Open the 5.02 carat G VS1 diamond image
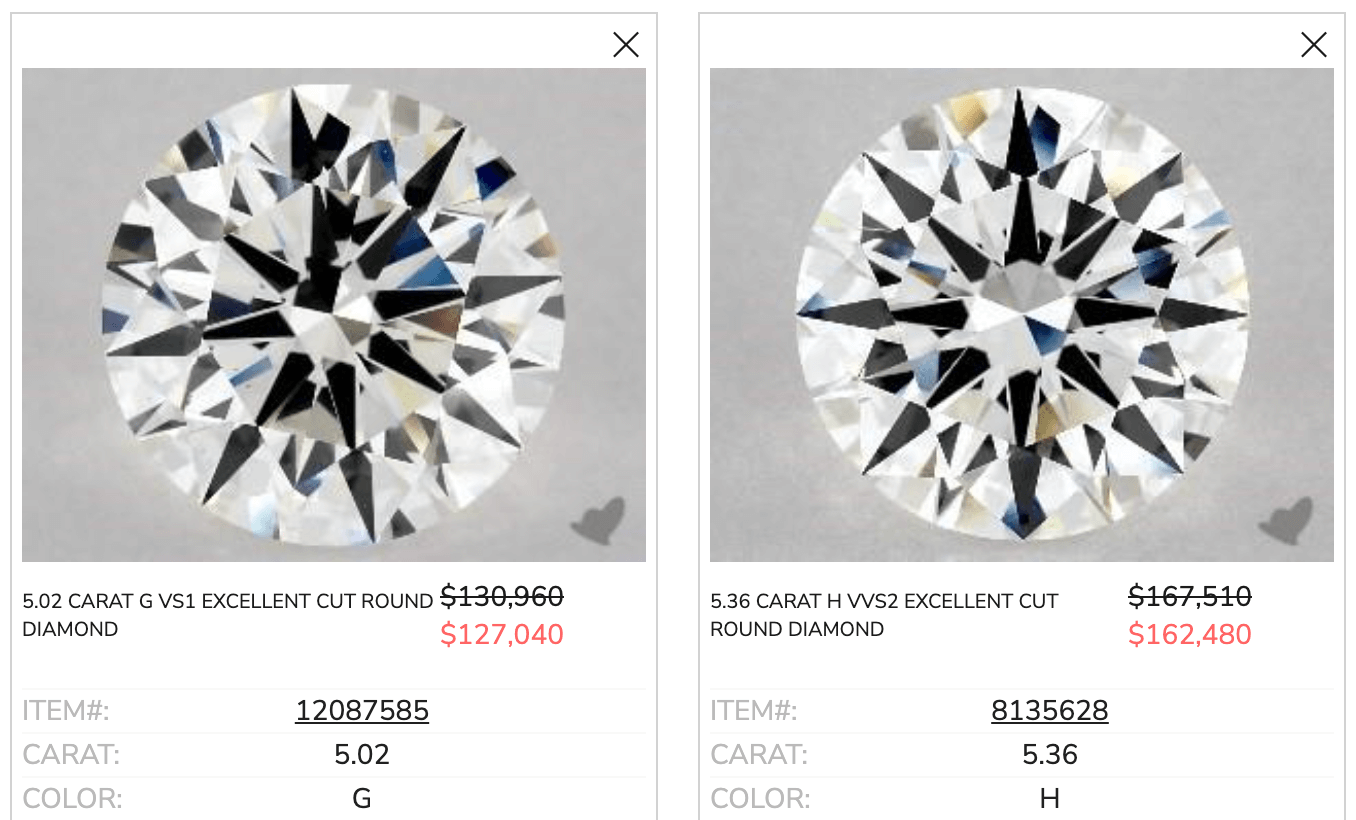The height and width of the screenshot is (820, 1356). pos(334,315)
